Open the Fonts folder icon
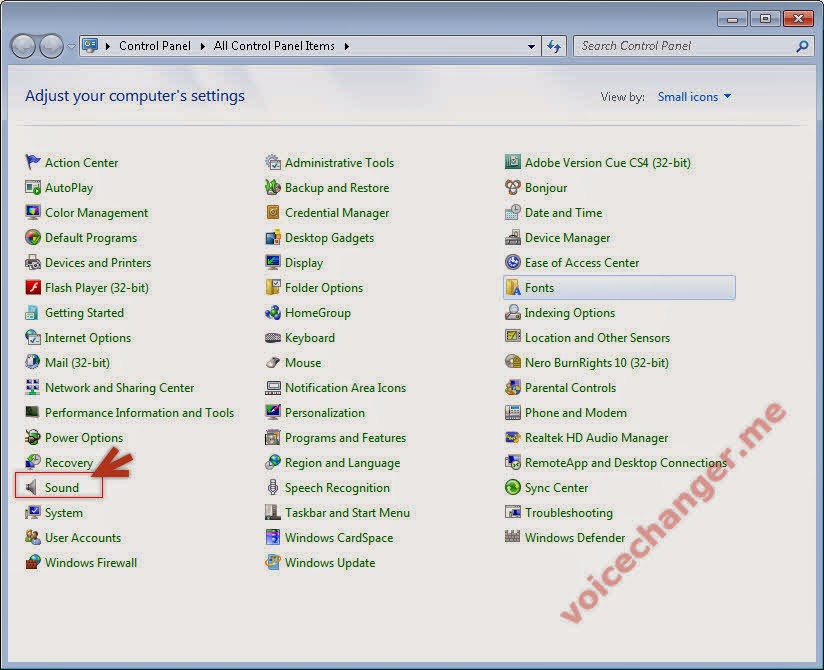 coord(513,287)
